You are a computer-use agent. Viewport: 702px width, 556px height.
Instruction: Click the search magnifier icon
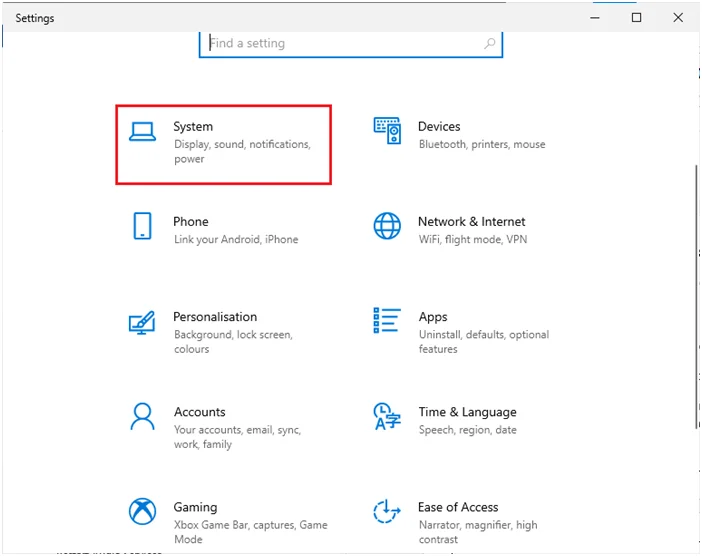[x=490, y=43]
